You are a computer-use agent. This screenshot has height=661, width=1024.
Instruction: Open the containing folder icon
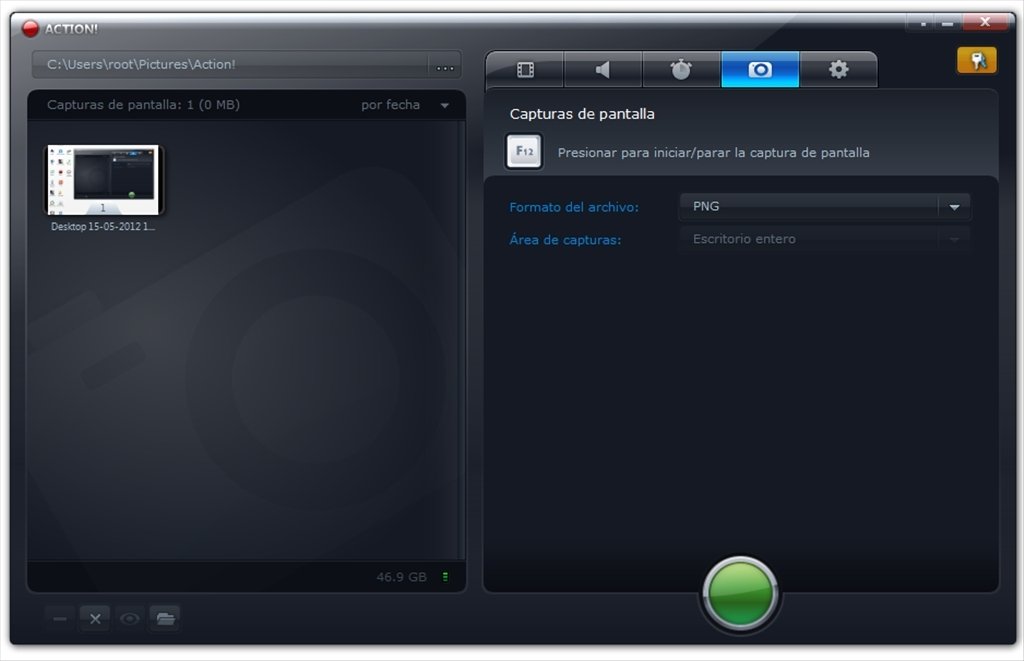tap(165, 618)
